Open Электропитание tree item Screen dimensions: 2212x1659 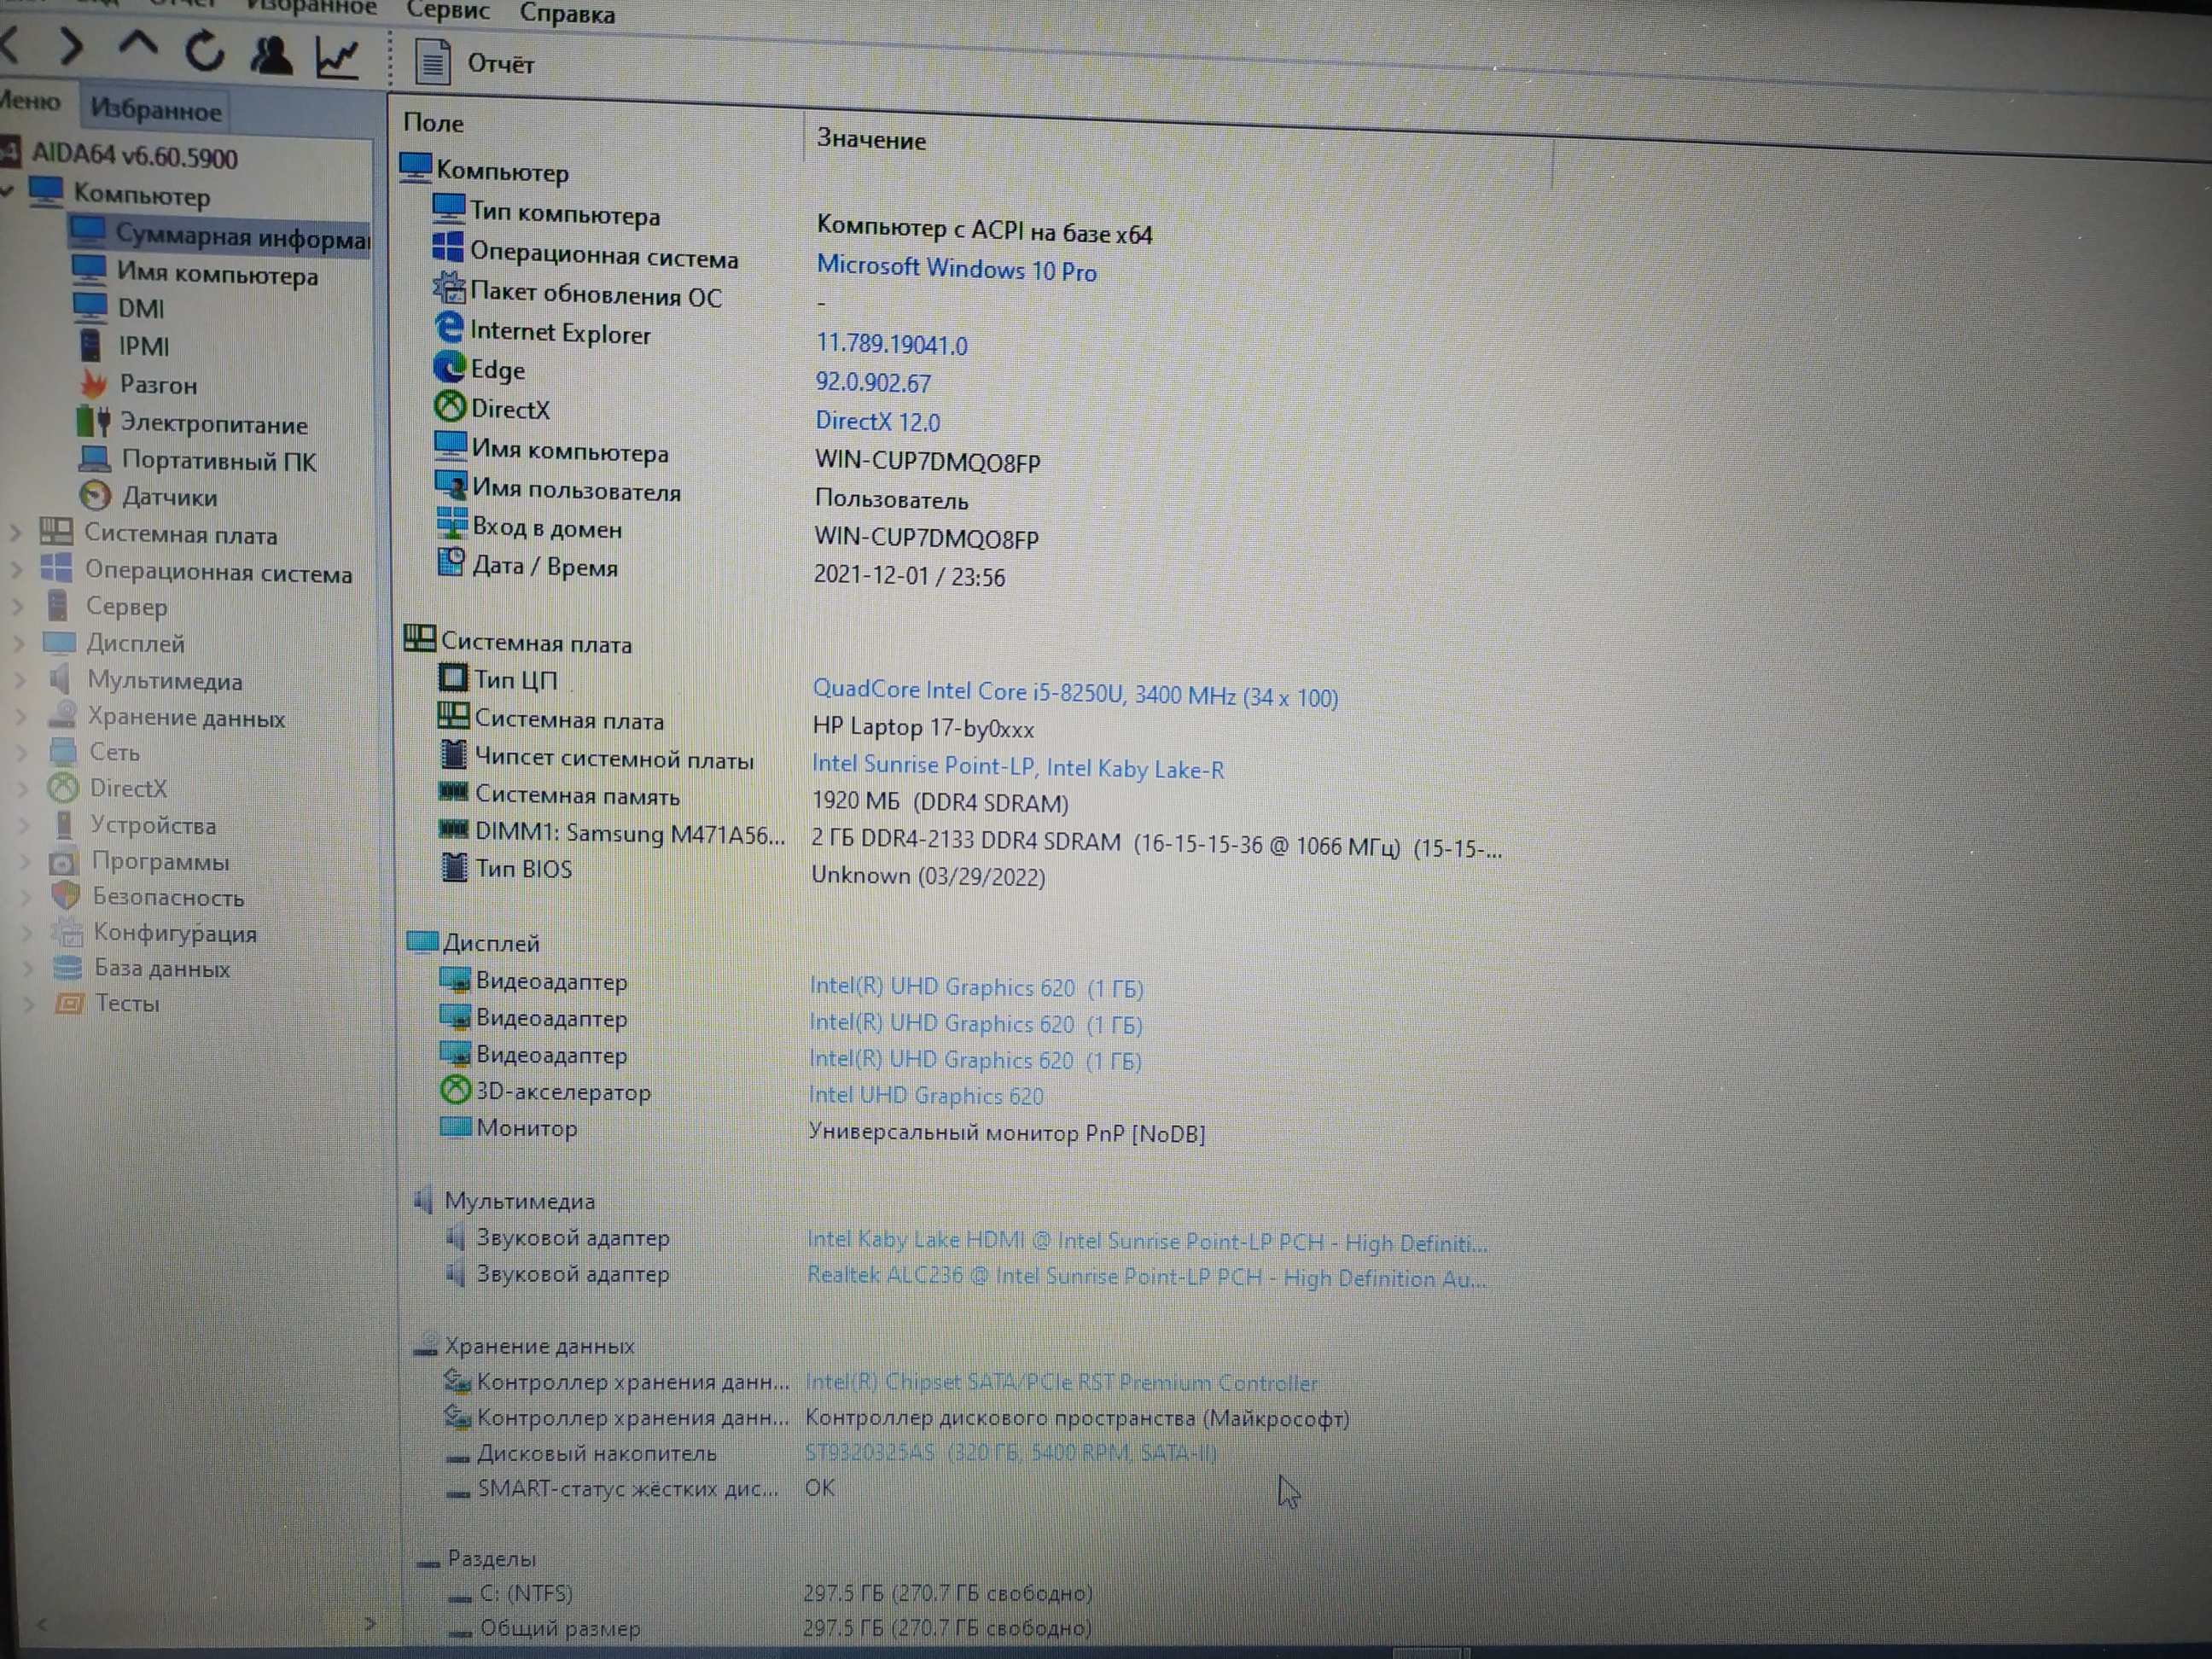213,424
